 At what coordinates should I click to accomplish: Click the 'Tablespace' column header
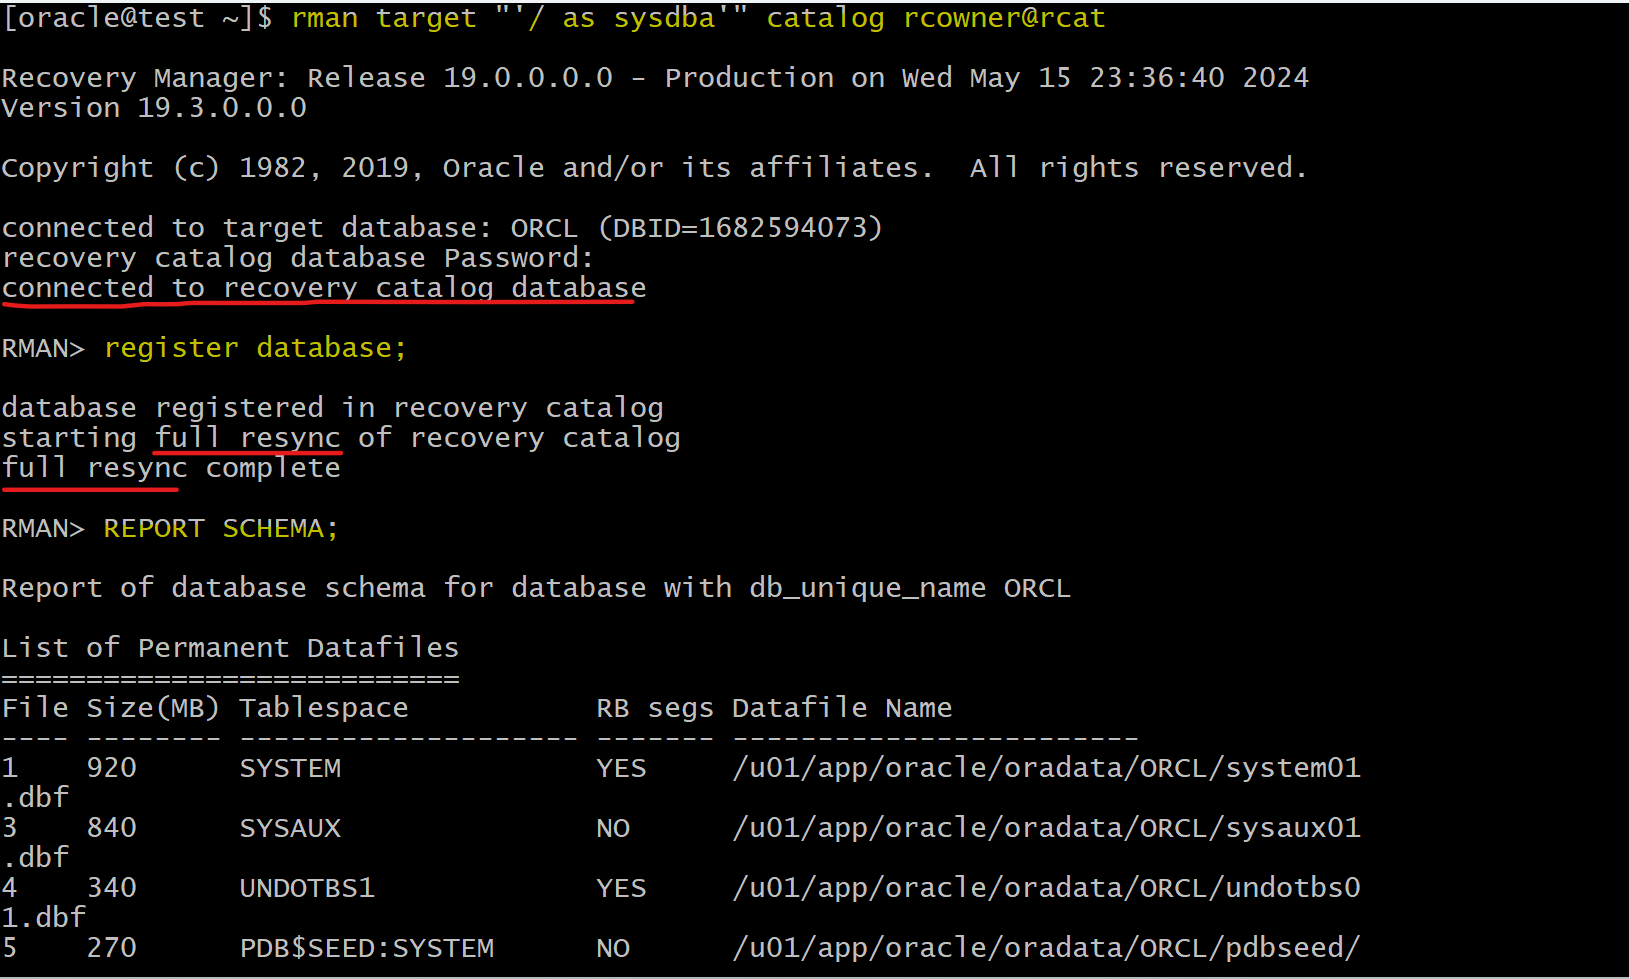[324, 708]
